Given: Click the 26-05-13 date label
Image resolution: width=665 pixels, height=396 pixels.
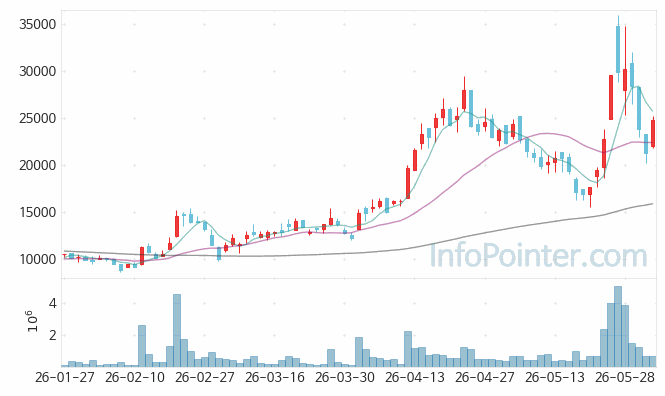Looking at the screenshot, I should tap(554, 377).
